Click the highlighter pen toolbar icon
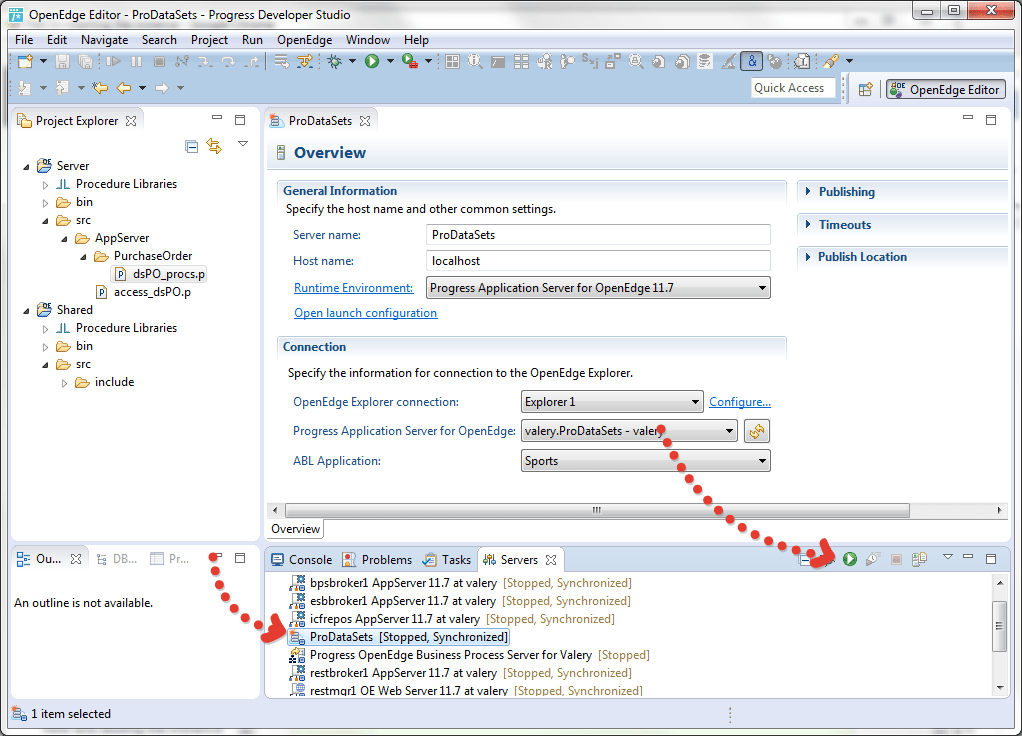The image size is (1022, 736). tap(830, 61)
